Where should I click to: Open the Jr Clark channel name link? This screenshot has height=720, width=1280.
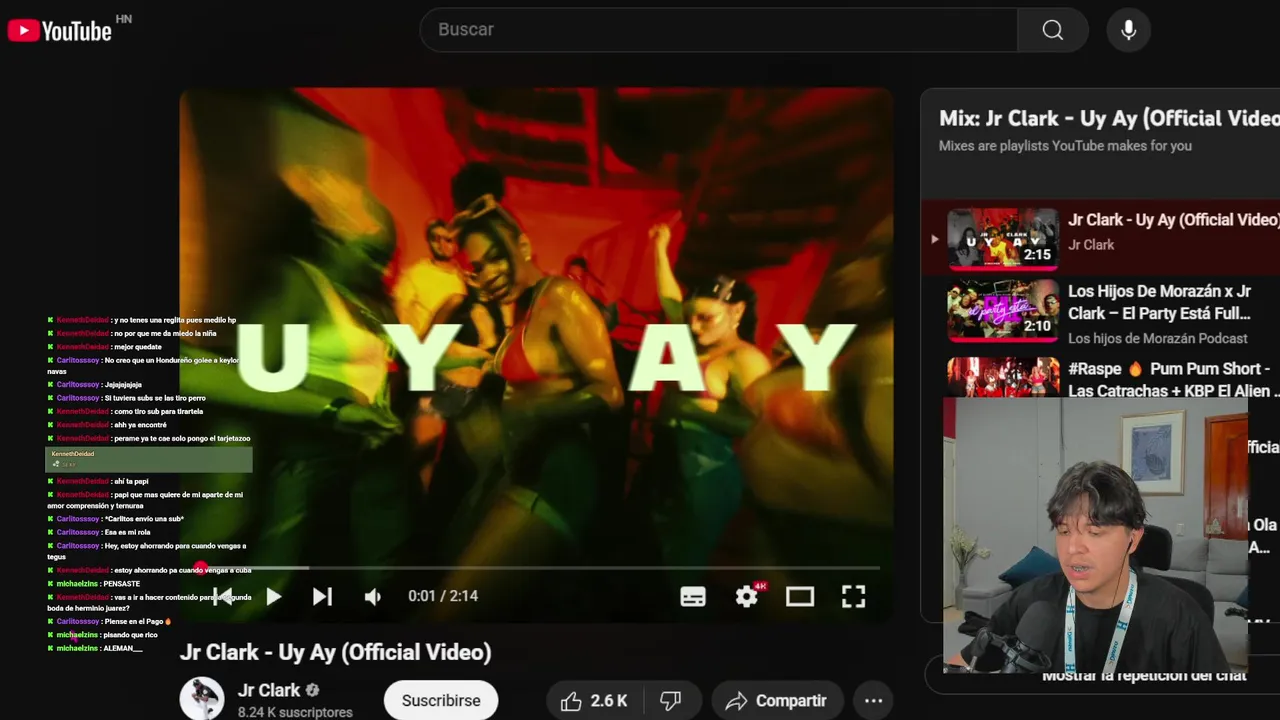[269, 690]
